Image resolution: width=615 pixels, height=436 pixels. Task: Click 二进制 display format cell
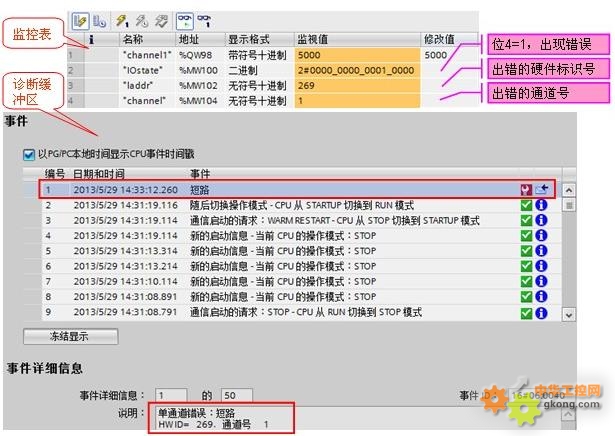pos(260,71)
